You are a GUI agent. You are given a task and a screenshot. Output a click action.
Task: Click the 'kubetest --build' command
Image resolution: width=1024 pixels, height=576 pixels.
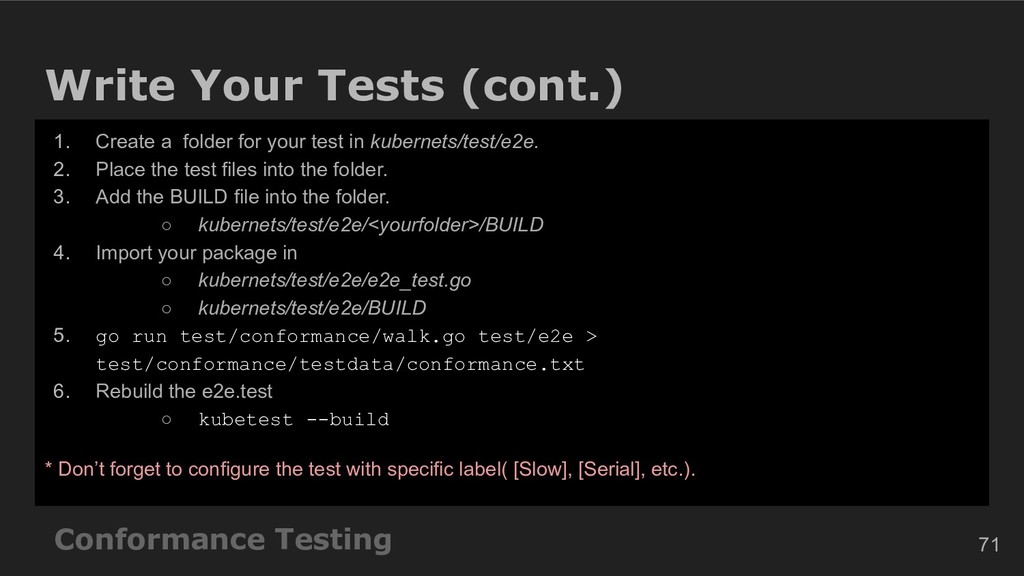pos(294,419)
